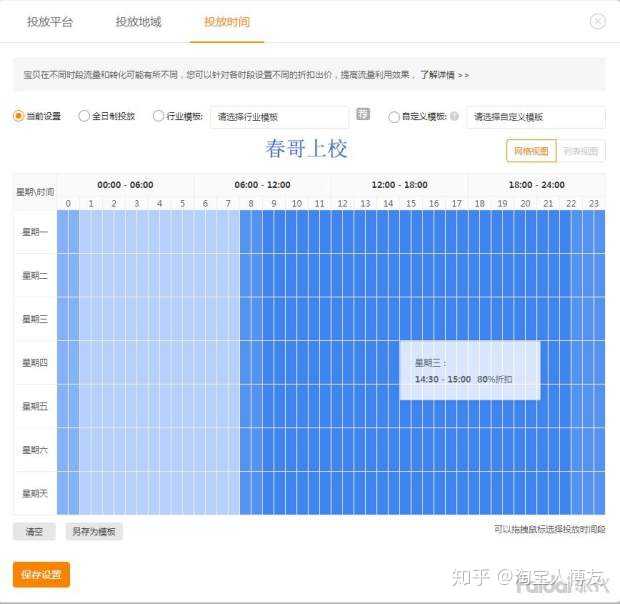Viewport: 620px width, 604px height.
Task: Switch to 列表视图 view
Action: pos(580,151)
